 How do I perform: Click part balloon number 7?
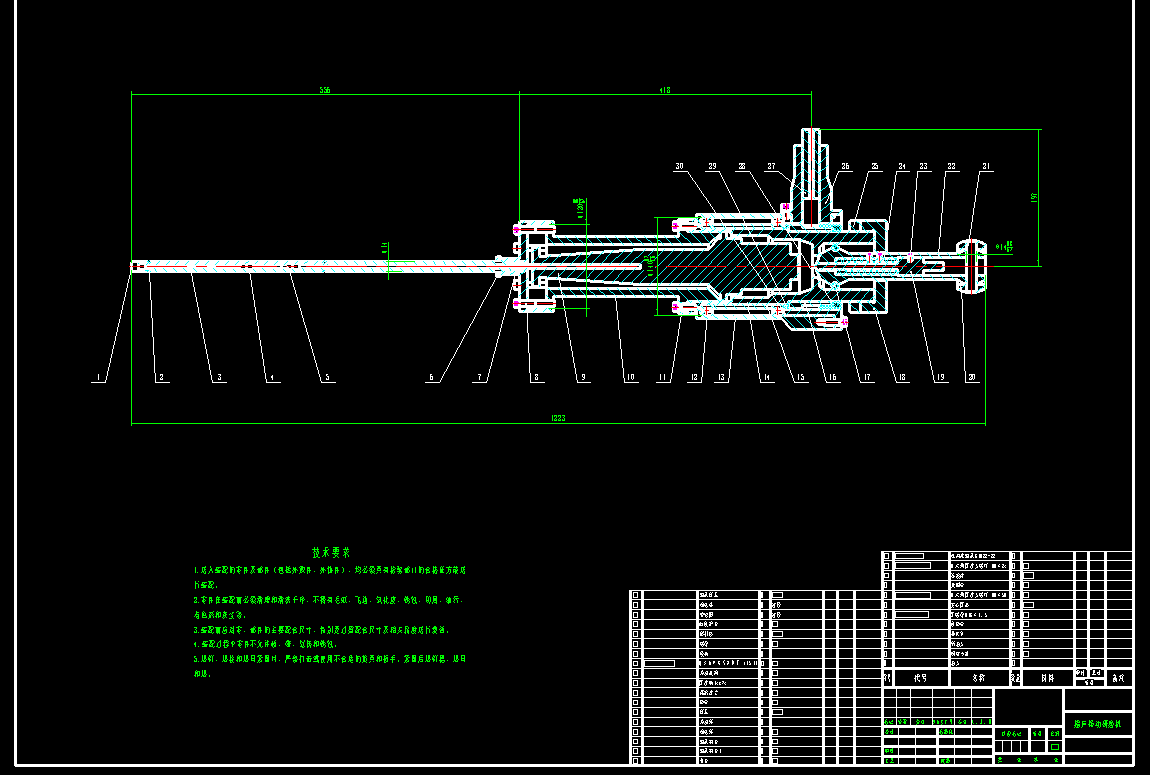point(480,378)
